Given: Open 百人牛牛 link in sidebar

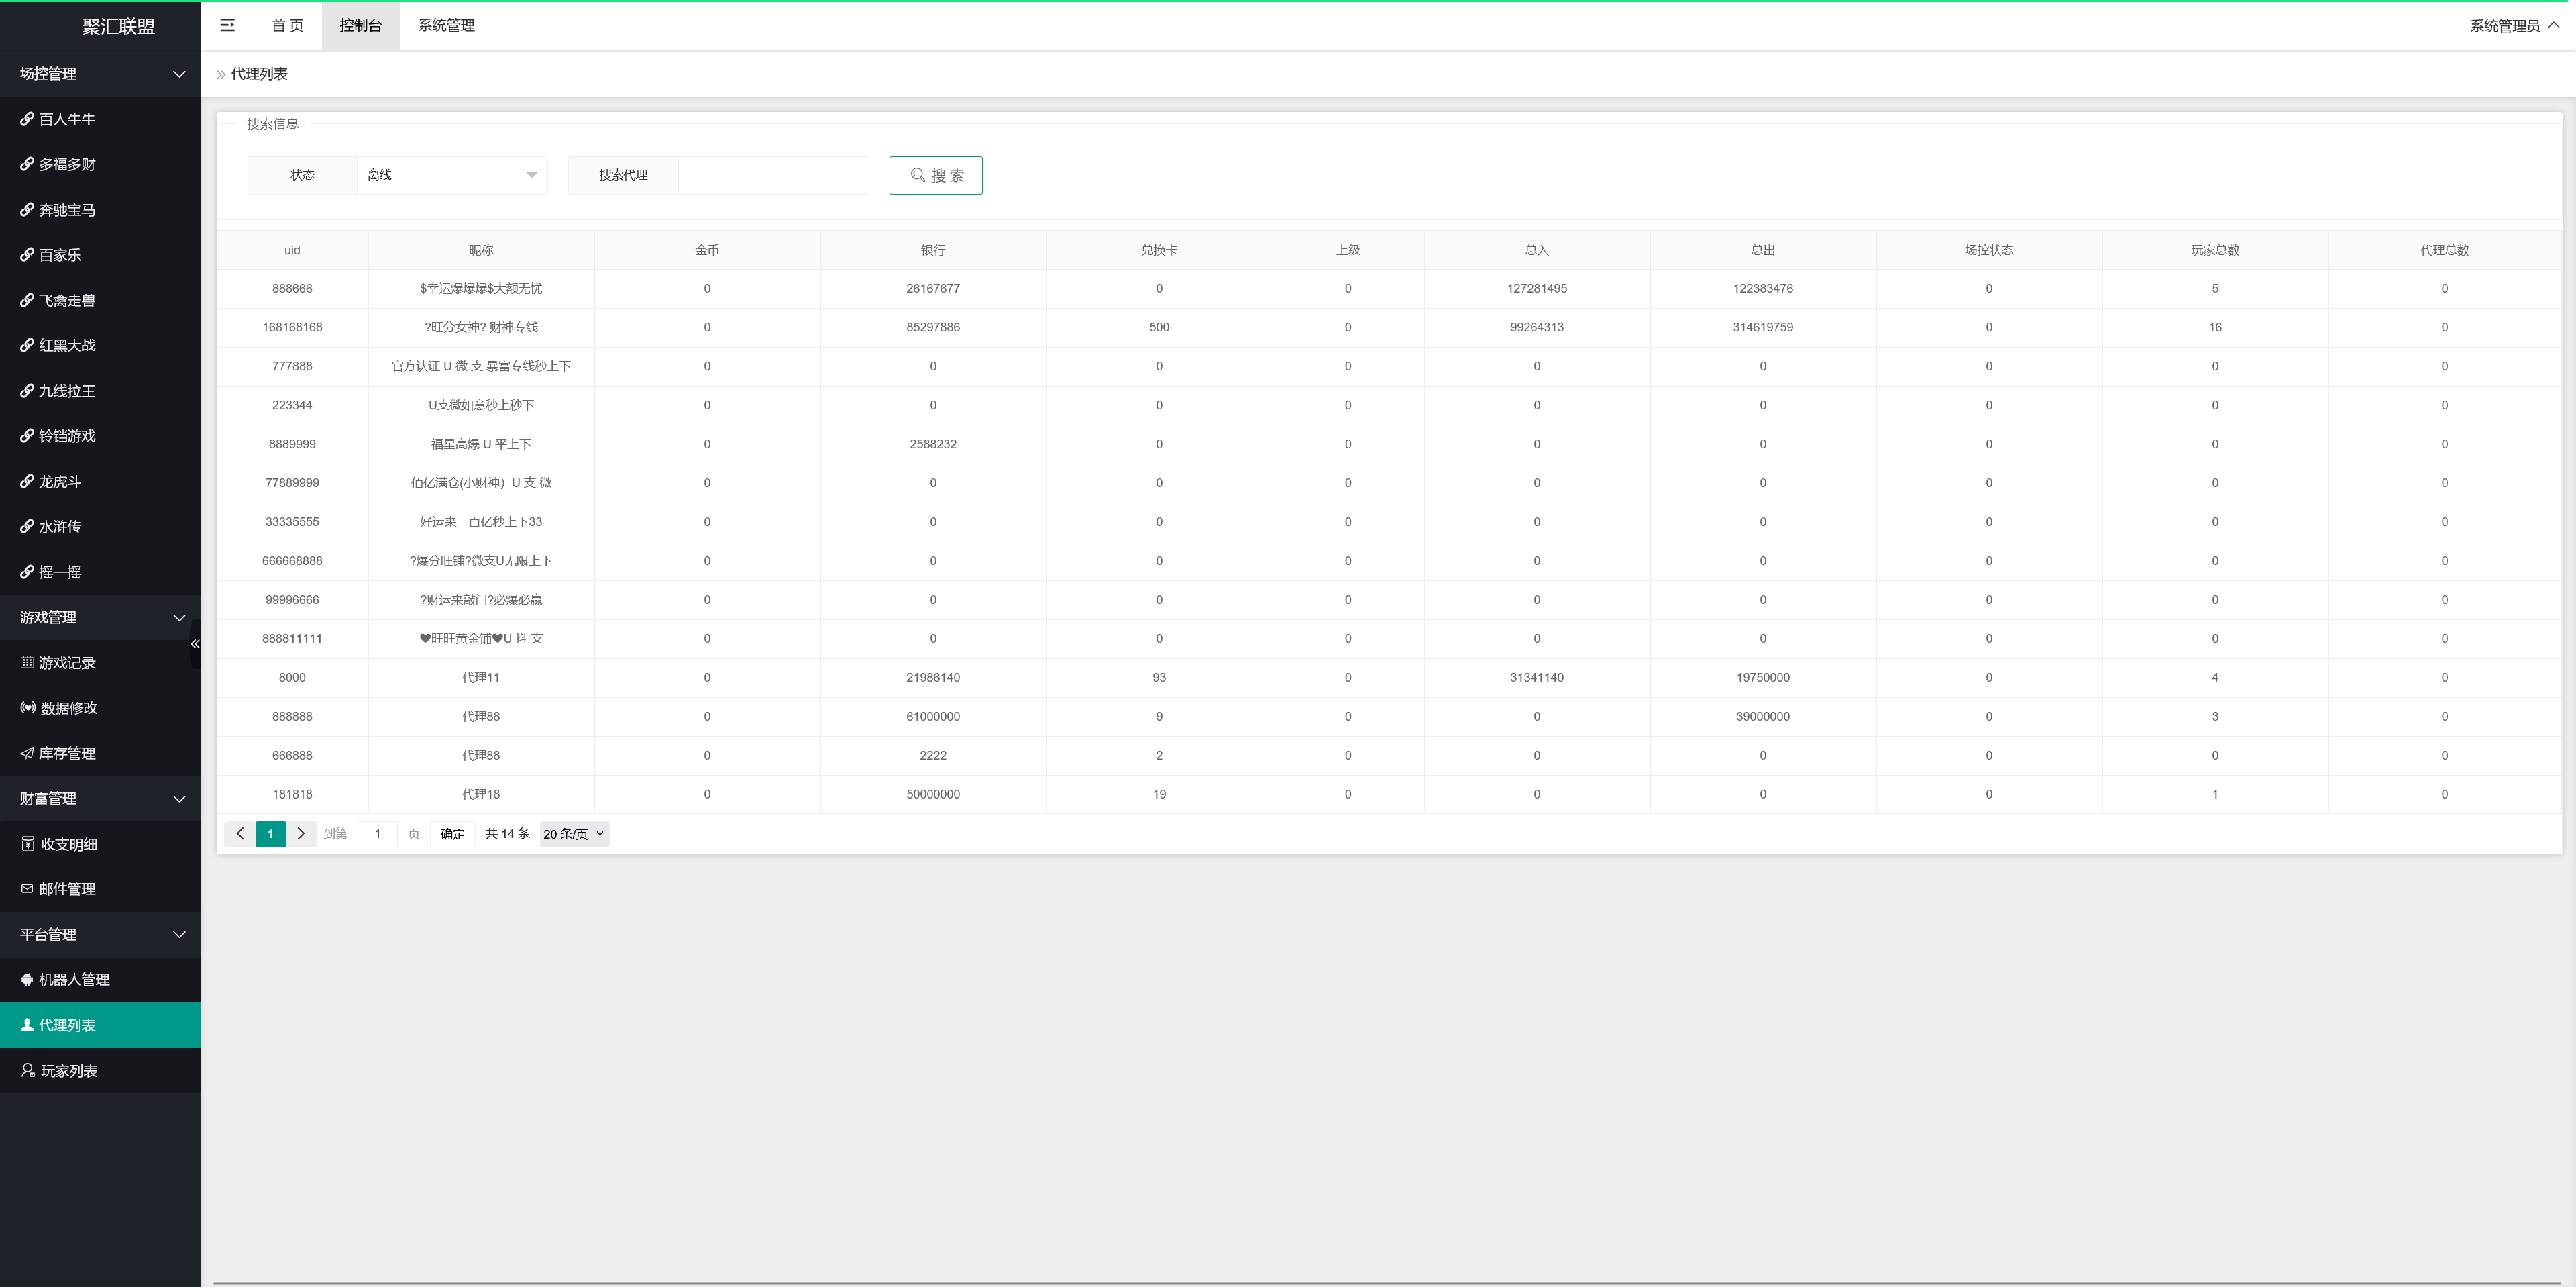Looking at the screenshot, I should tap(66, 119).
